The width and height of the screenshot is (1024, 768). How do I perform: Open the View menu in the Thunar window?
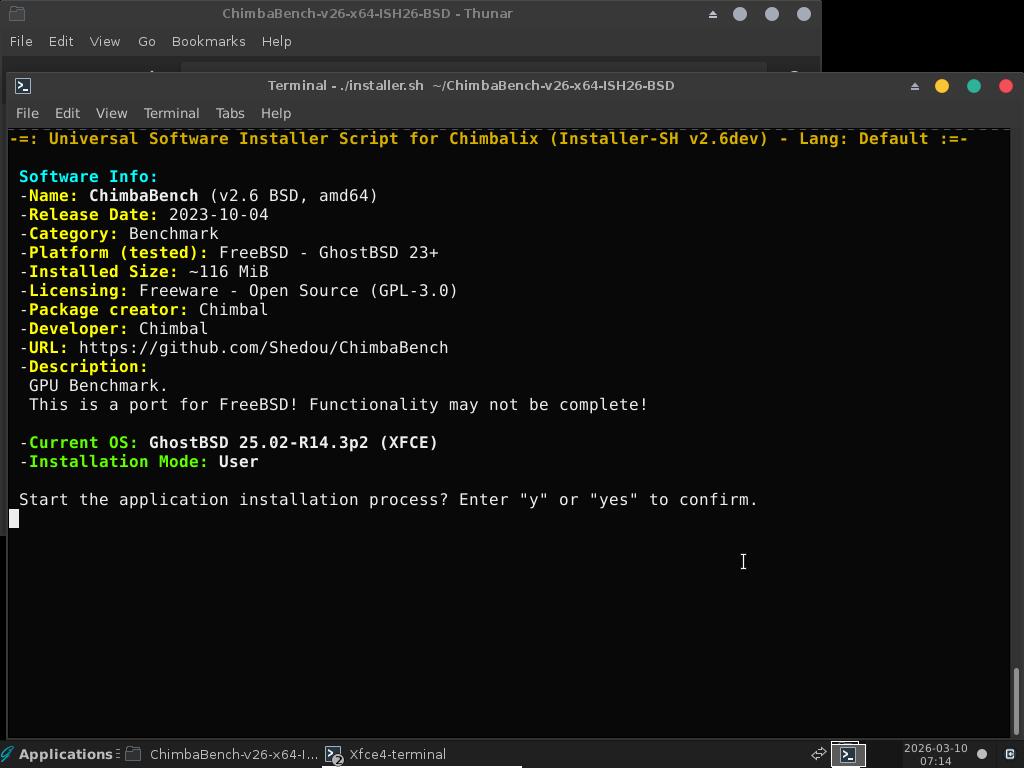[104, 42]
